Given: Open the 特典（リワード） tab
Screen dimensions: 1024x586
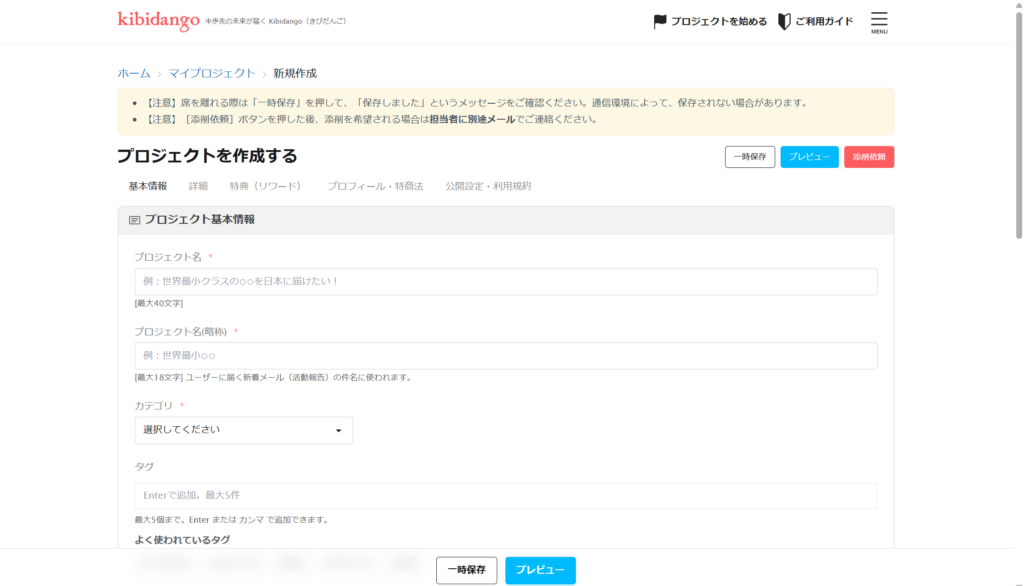Looking at the screenshot, I should 265,186.
